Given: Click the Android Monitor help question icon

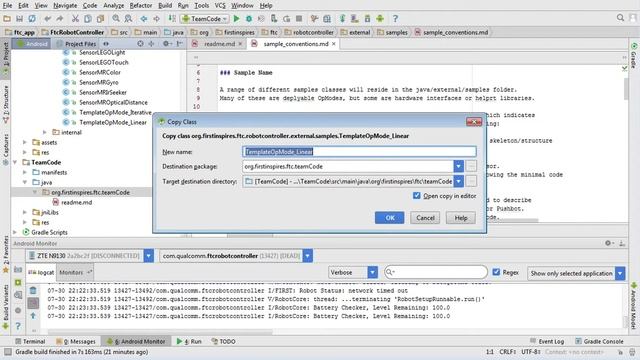Looking at the screenshot, I should point(18,326).
